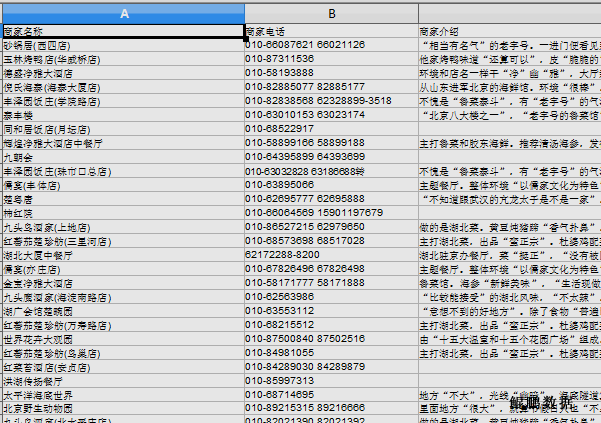Image resolution: width=601 pixels, height=423 pixels.
Task: Select phone cell 010-63895066
Action: point(332,185)
